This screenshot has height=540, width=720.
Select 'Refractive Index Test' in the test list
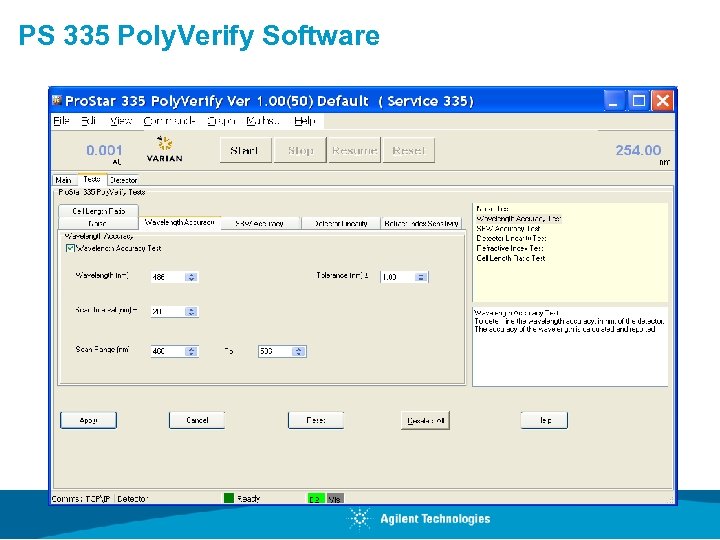tap(510, 248)
